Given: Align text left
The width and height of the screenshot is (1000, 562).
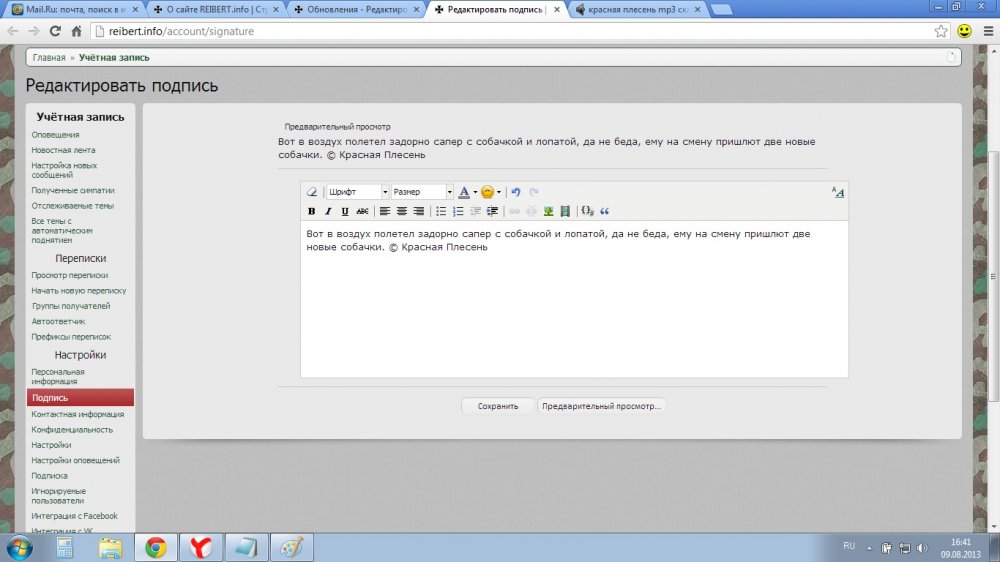Looking at the screenshot, I should (x=385, y=211).
